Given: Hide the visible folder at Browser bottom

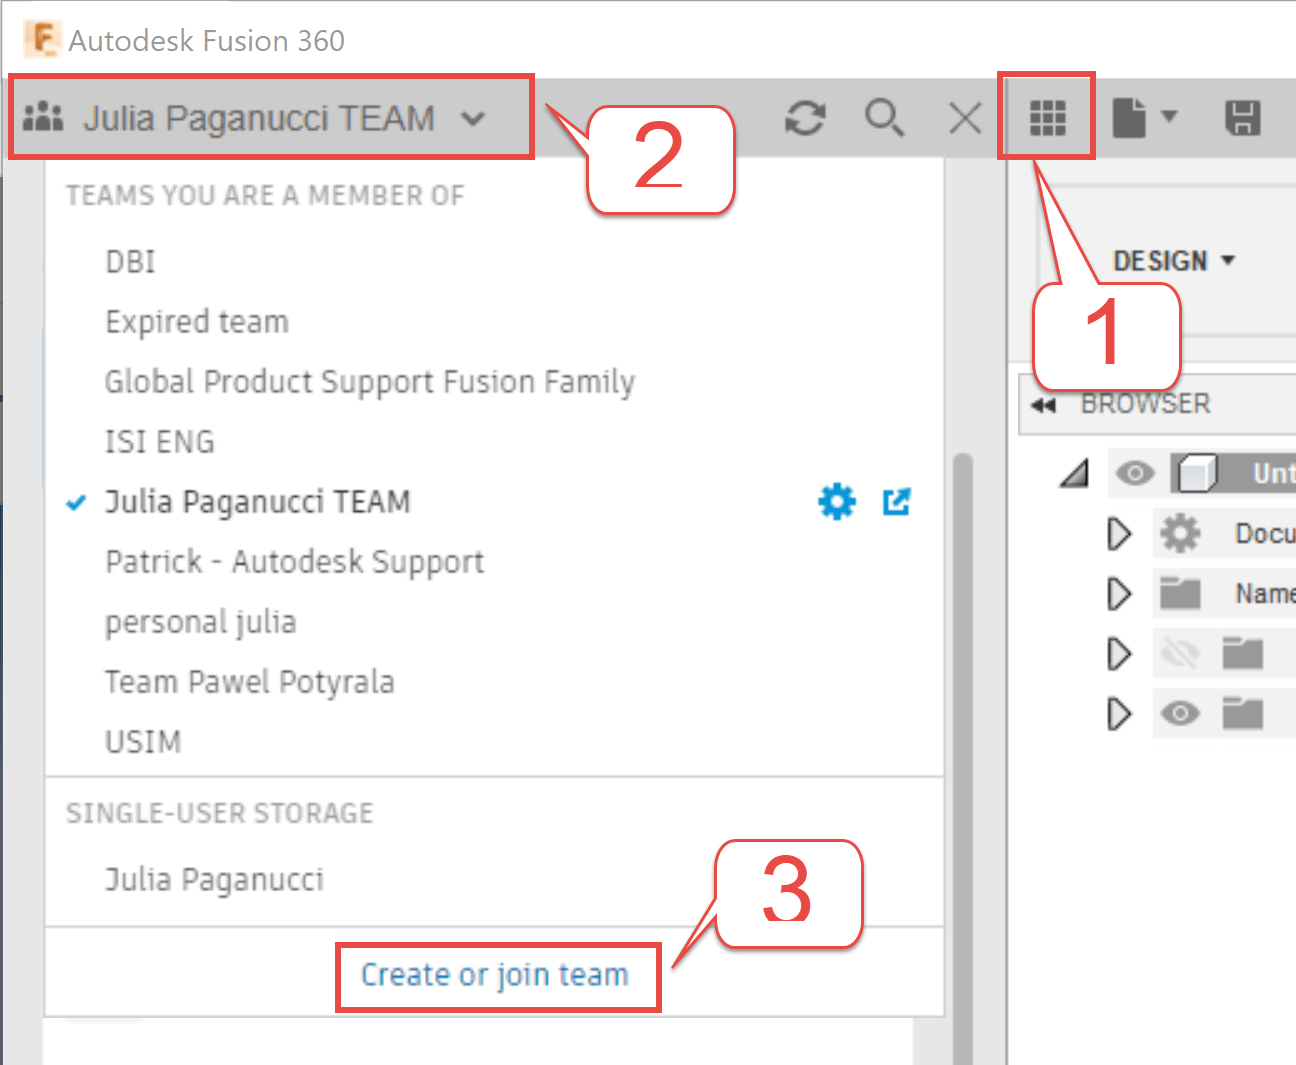Looking at the screenshot, I should click(x=1181, y=713).
